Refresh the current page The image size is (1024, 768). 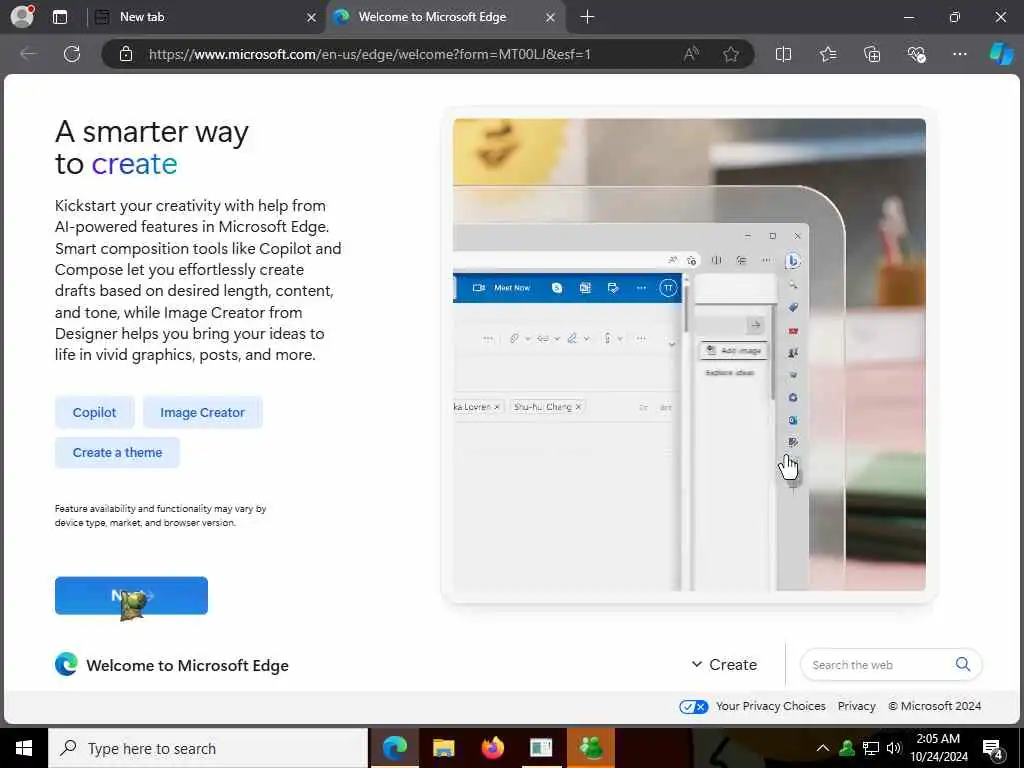[x=72, y=54]
